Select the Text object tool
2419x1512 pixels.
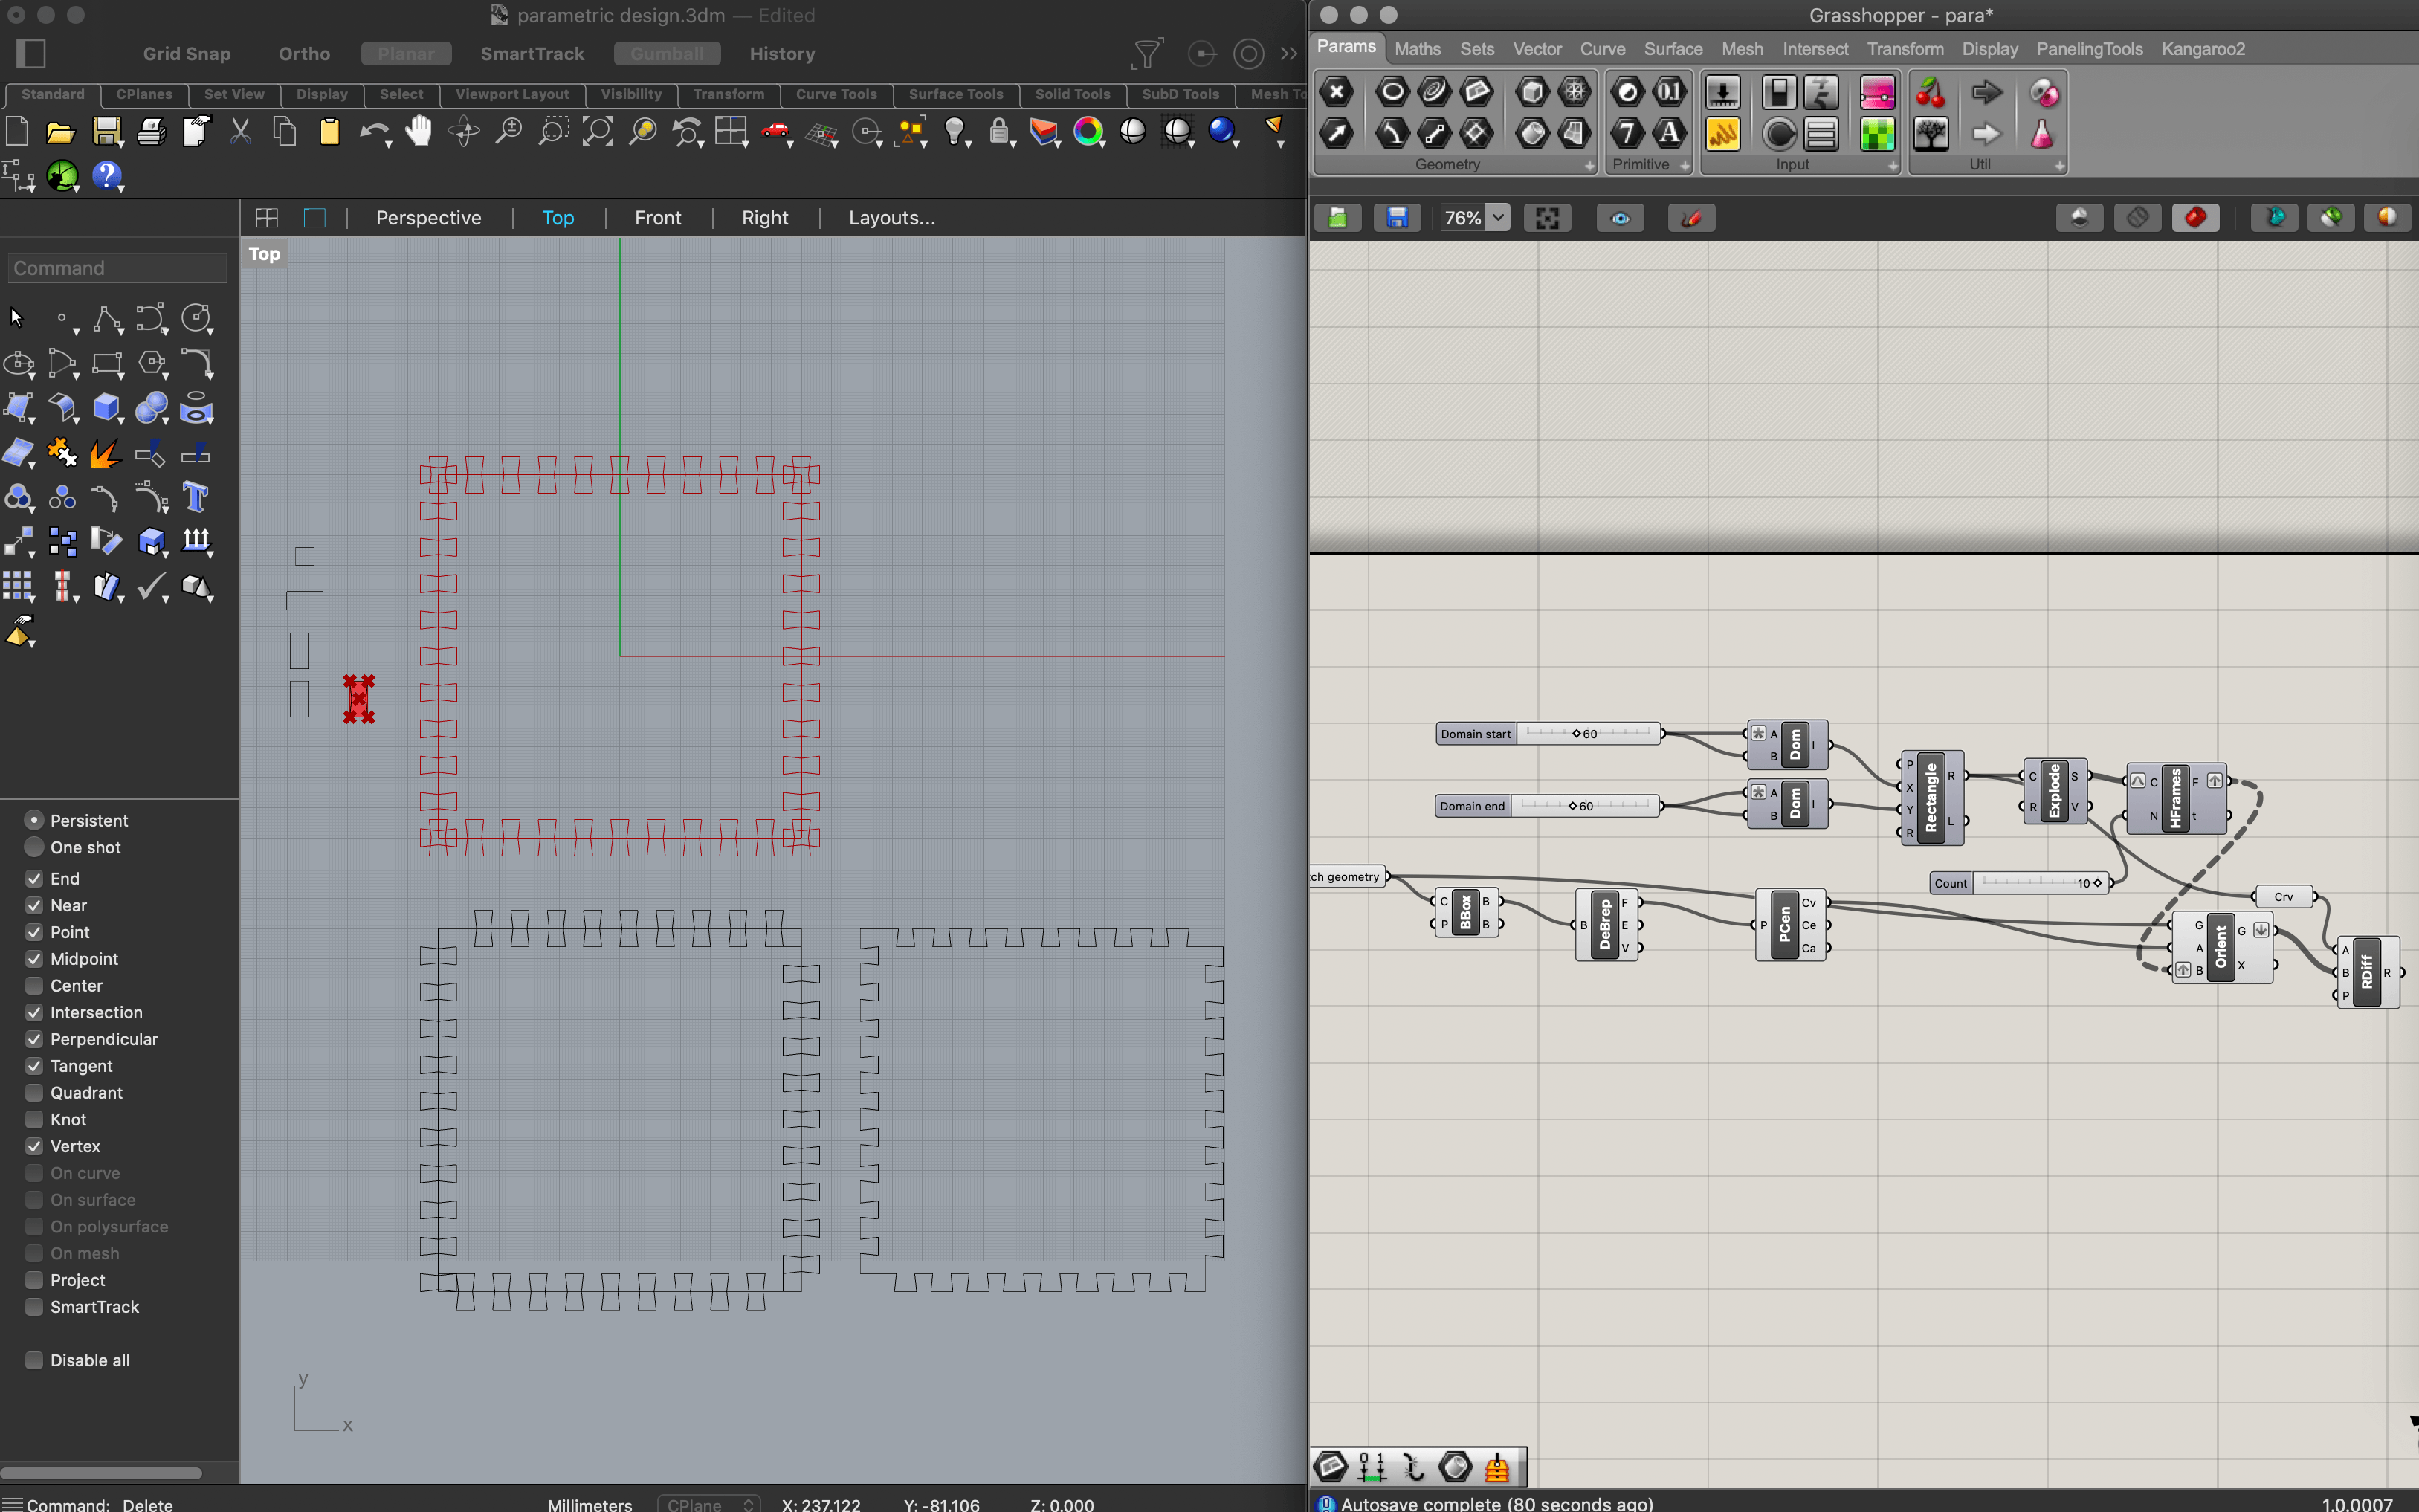(x=196, y=497)
